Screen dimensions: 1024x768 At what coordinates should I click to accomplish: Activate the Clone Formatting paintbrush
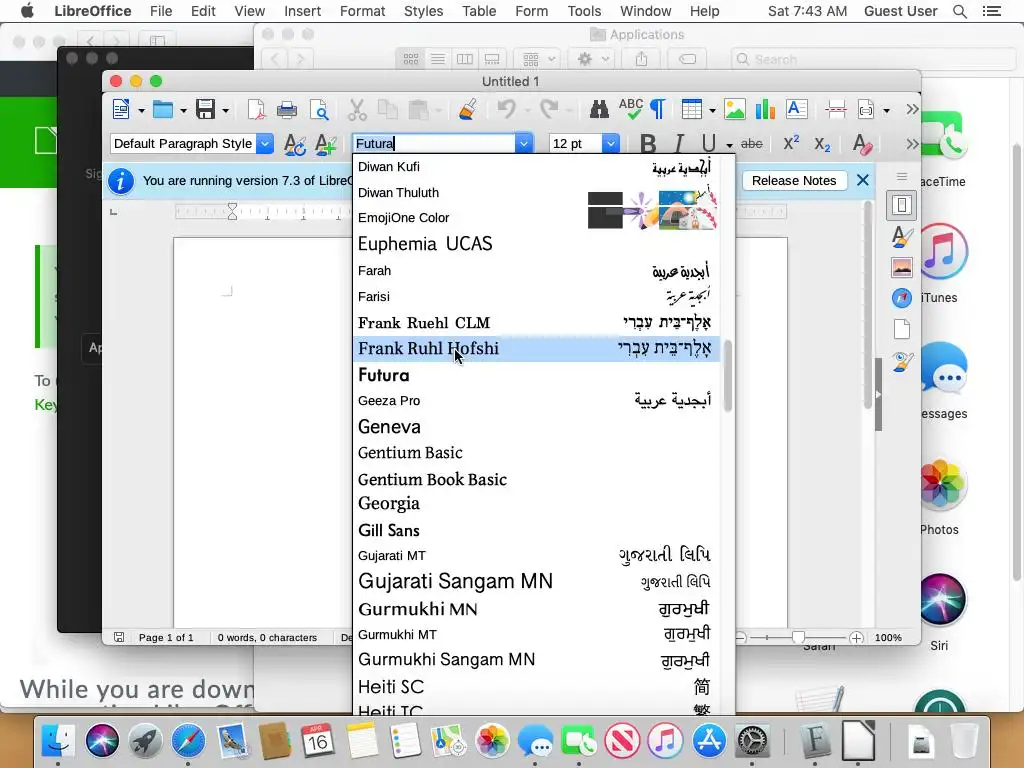pyautogui.click(x=468, y=109)
